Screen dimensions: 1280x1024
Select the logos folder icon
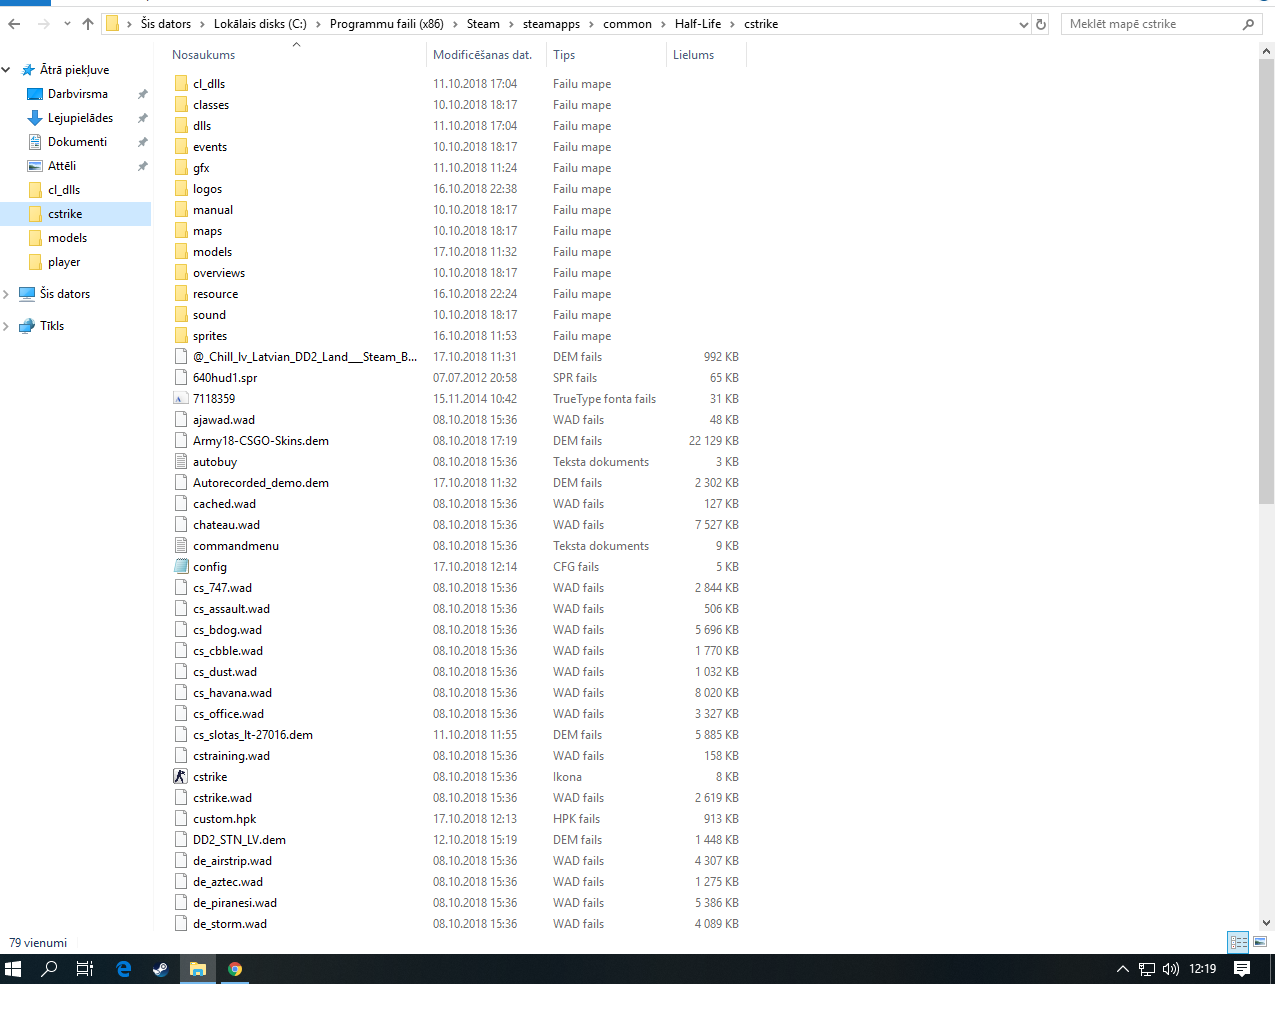click(181, 189)
